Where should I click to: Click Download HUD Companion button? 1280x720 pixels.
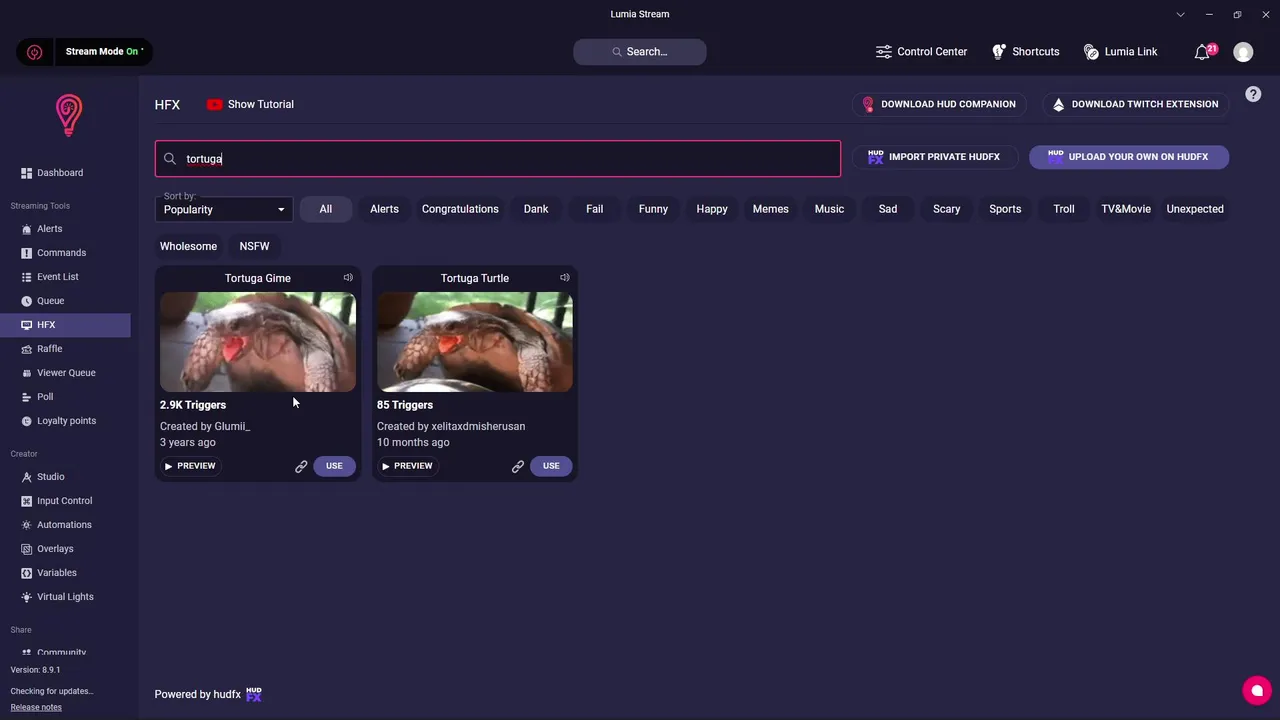point(938,104)
